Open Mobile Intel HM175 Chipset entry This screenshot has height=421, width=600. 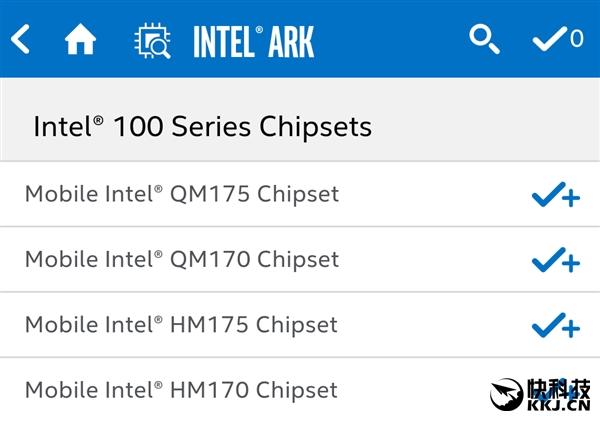(182, 324)
